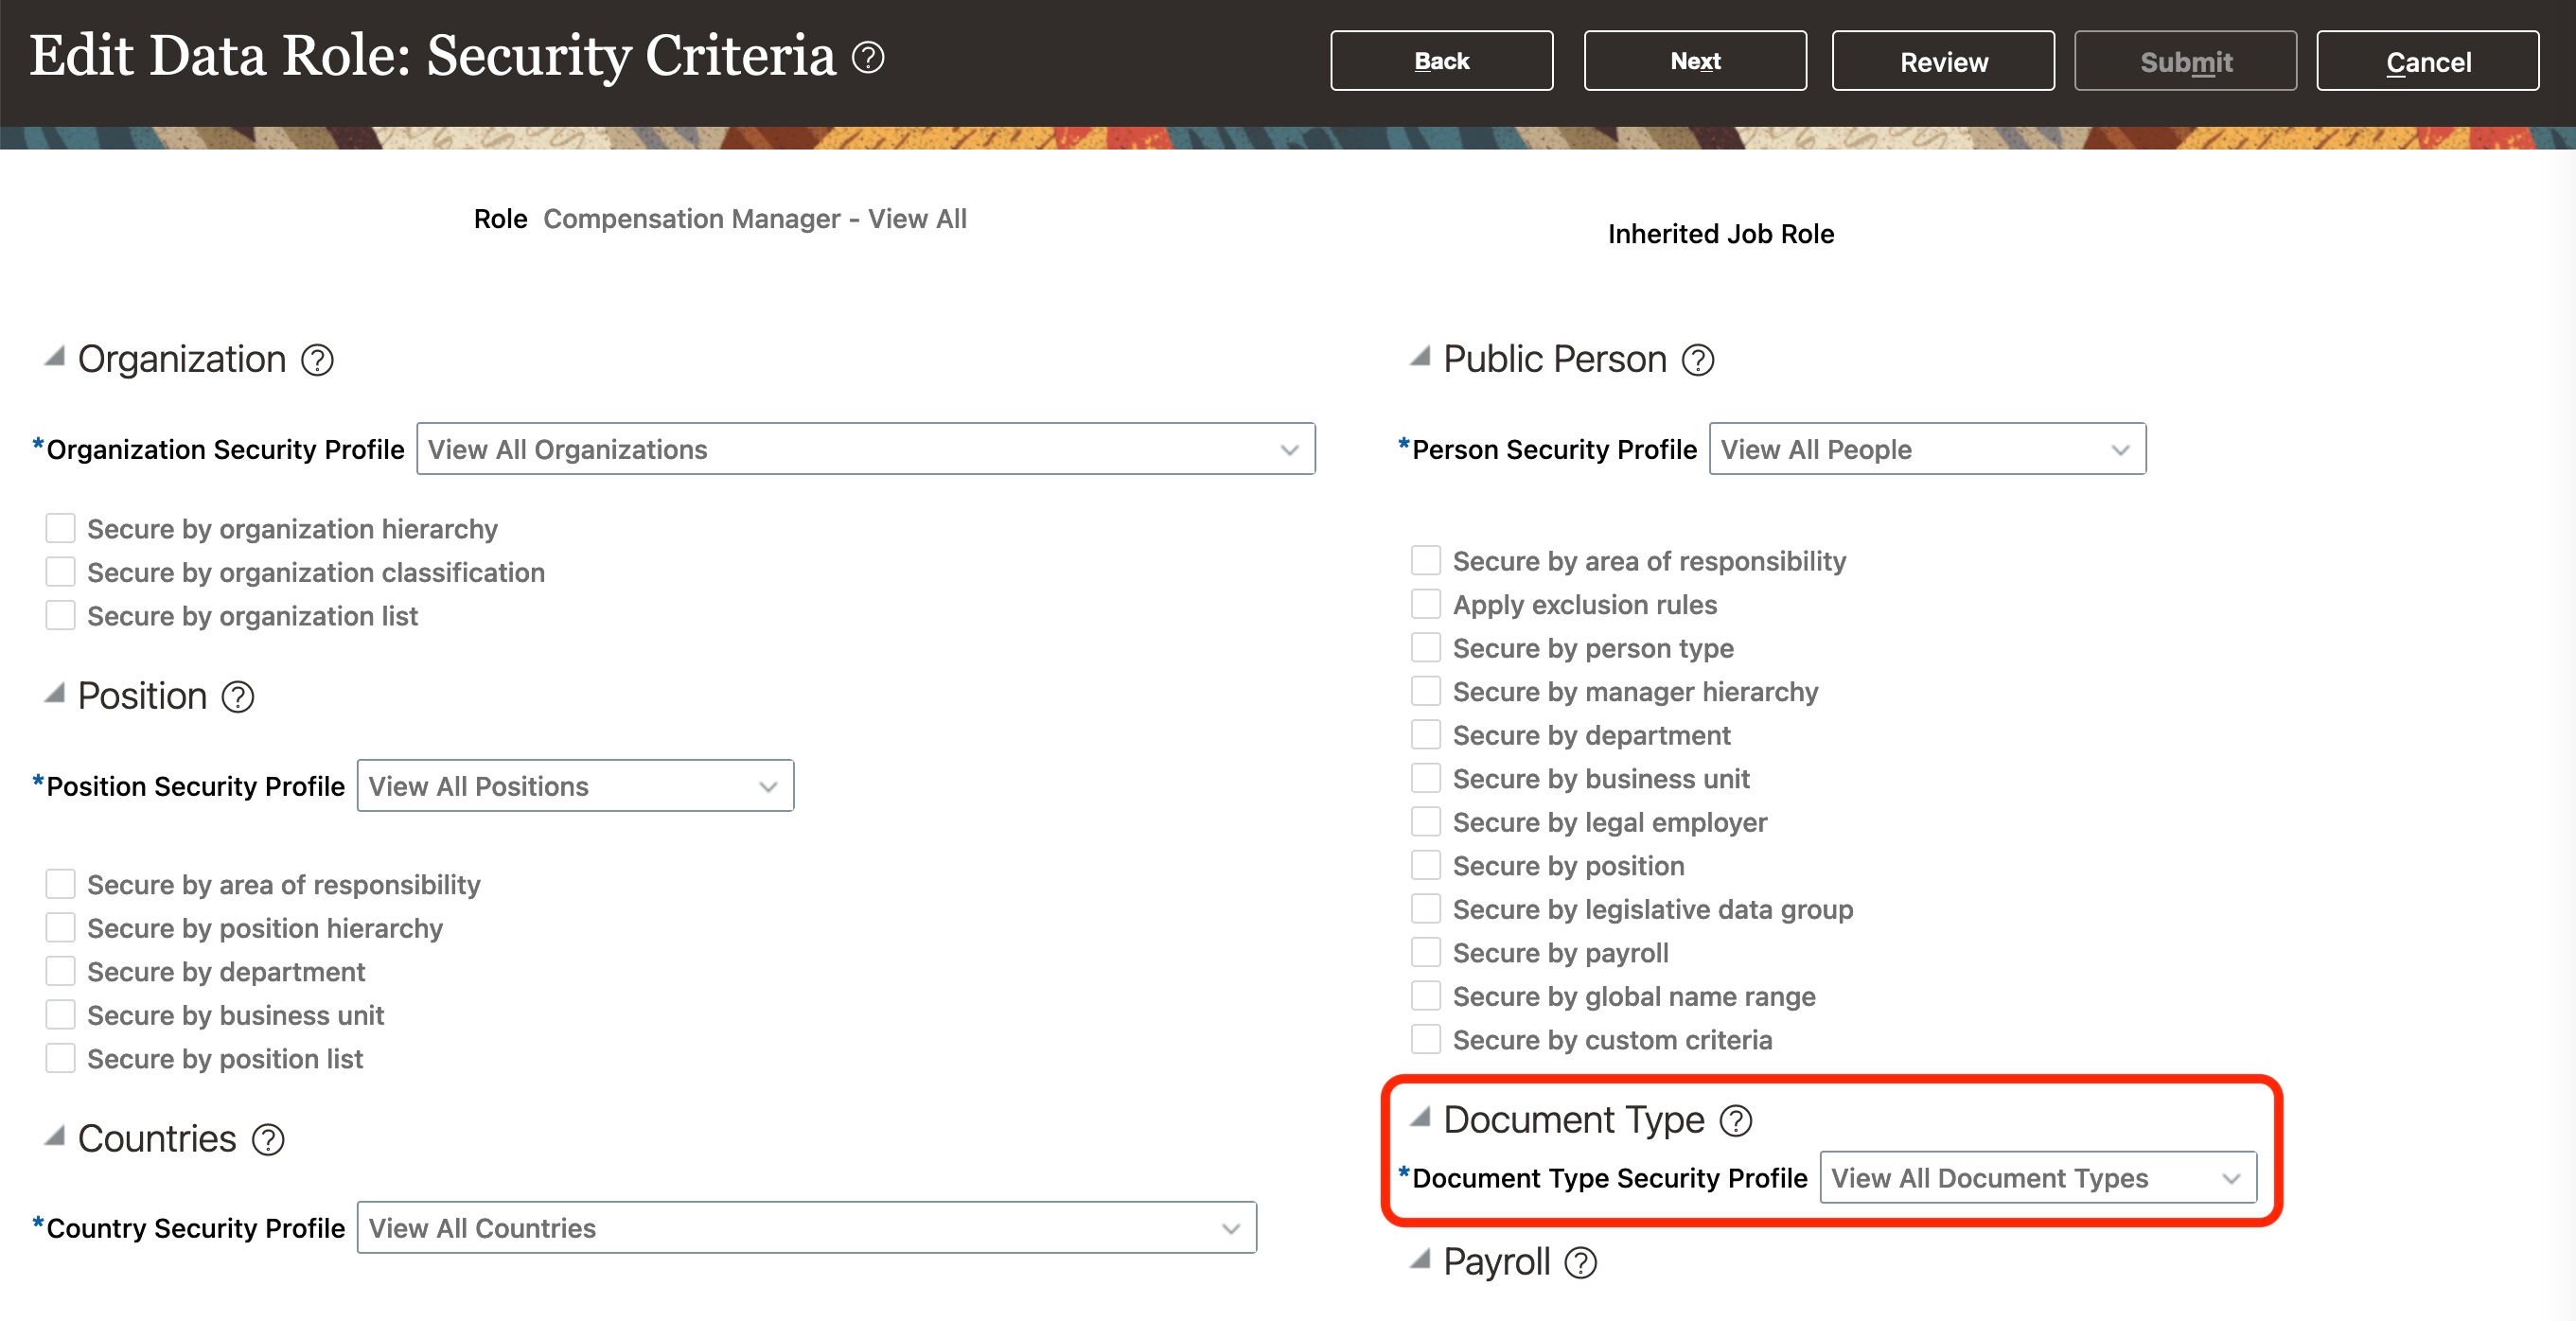The width and height of the screenshot is (2576, 1321).
Task: Open help for the Countries section
Action: [268, 1139]
